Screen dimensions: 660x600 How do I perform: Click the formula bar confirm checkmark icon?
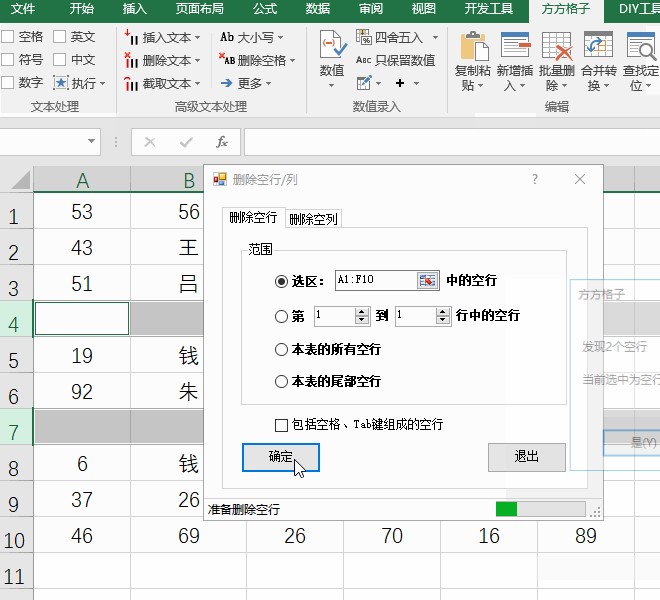click(x=186, y=142)
